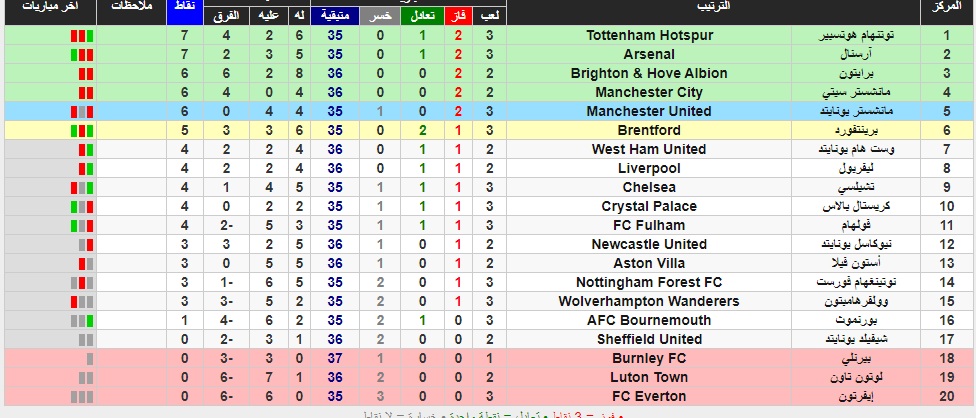The image size is (976, 418).
Task: Click the red wins column header
Action: (458, 16)
